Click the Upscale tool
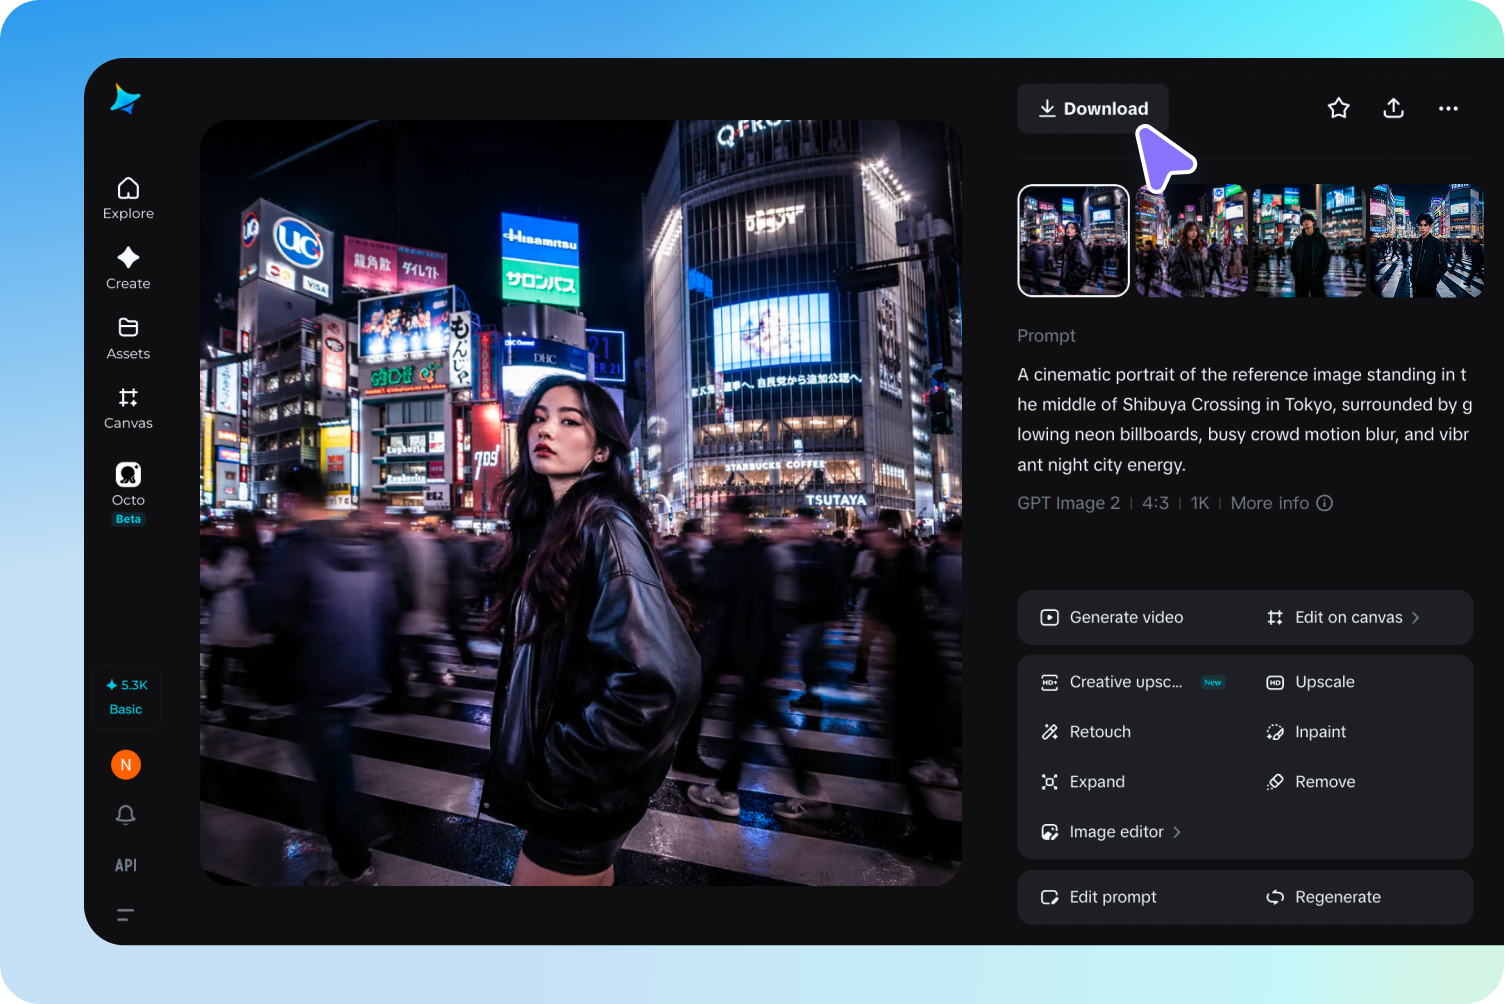The height and width of the screenshot is (1004, 1506). (1311, 682)
